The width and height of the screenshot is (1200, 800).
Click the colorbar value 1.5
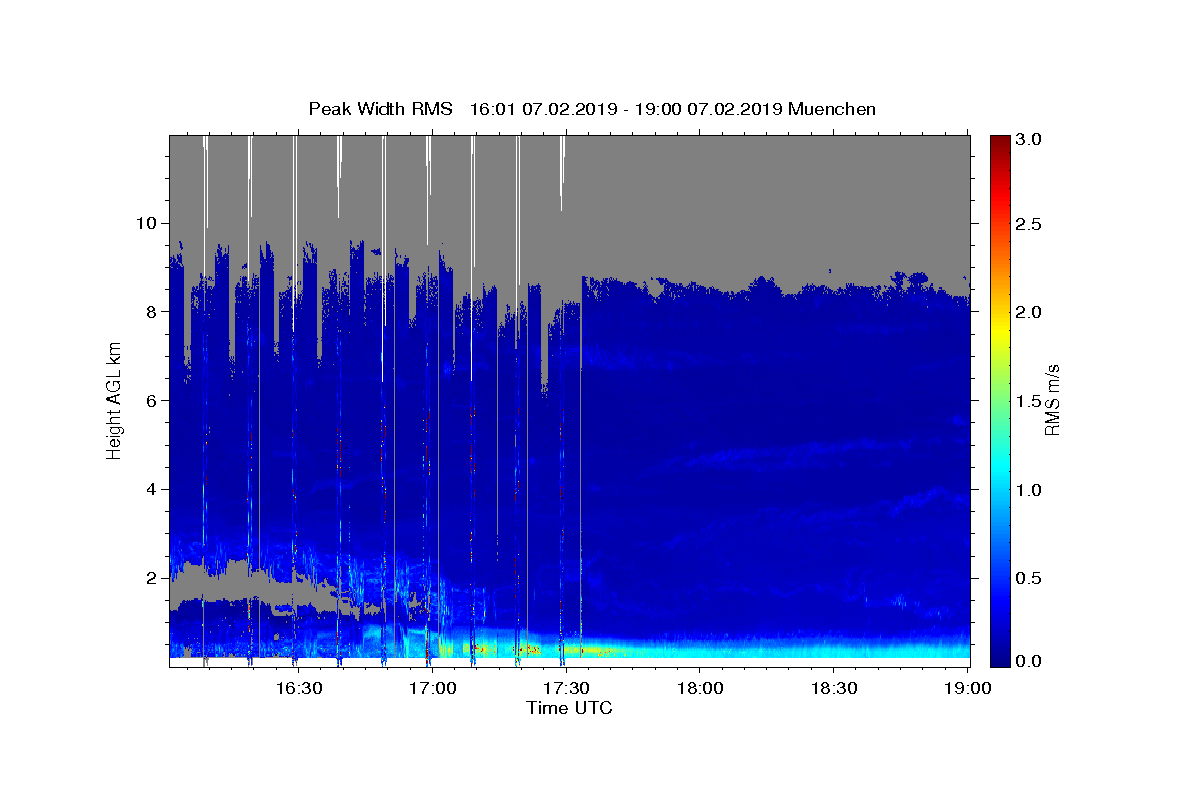[x=1029, y=401]
